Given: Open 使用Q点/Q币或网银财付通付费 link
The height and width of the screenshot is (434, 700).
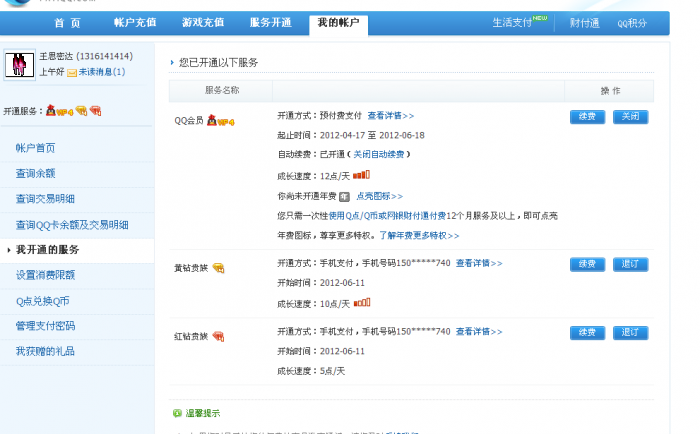Looking at the screenshot, I should tap(387, 216).
